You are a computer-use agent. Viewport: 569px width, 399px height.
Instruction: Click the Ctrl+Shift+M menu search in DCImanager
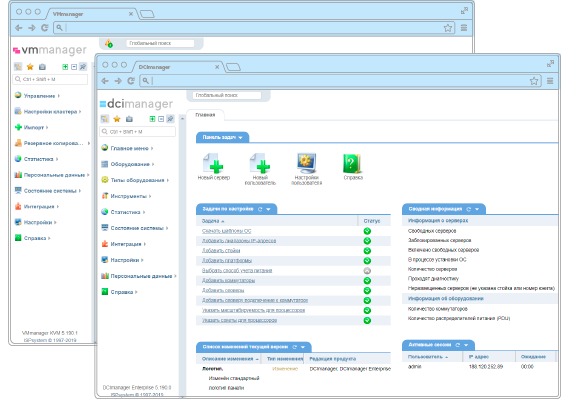[138, 132]
